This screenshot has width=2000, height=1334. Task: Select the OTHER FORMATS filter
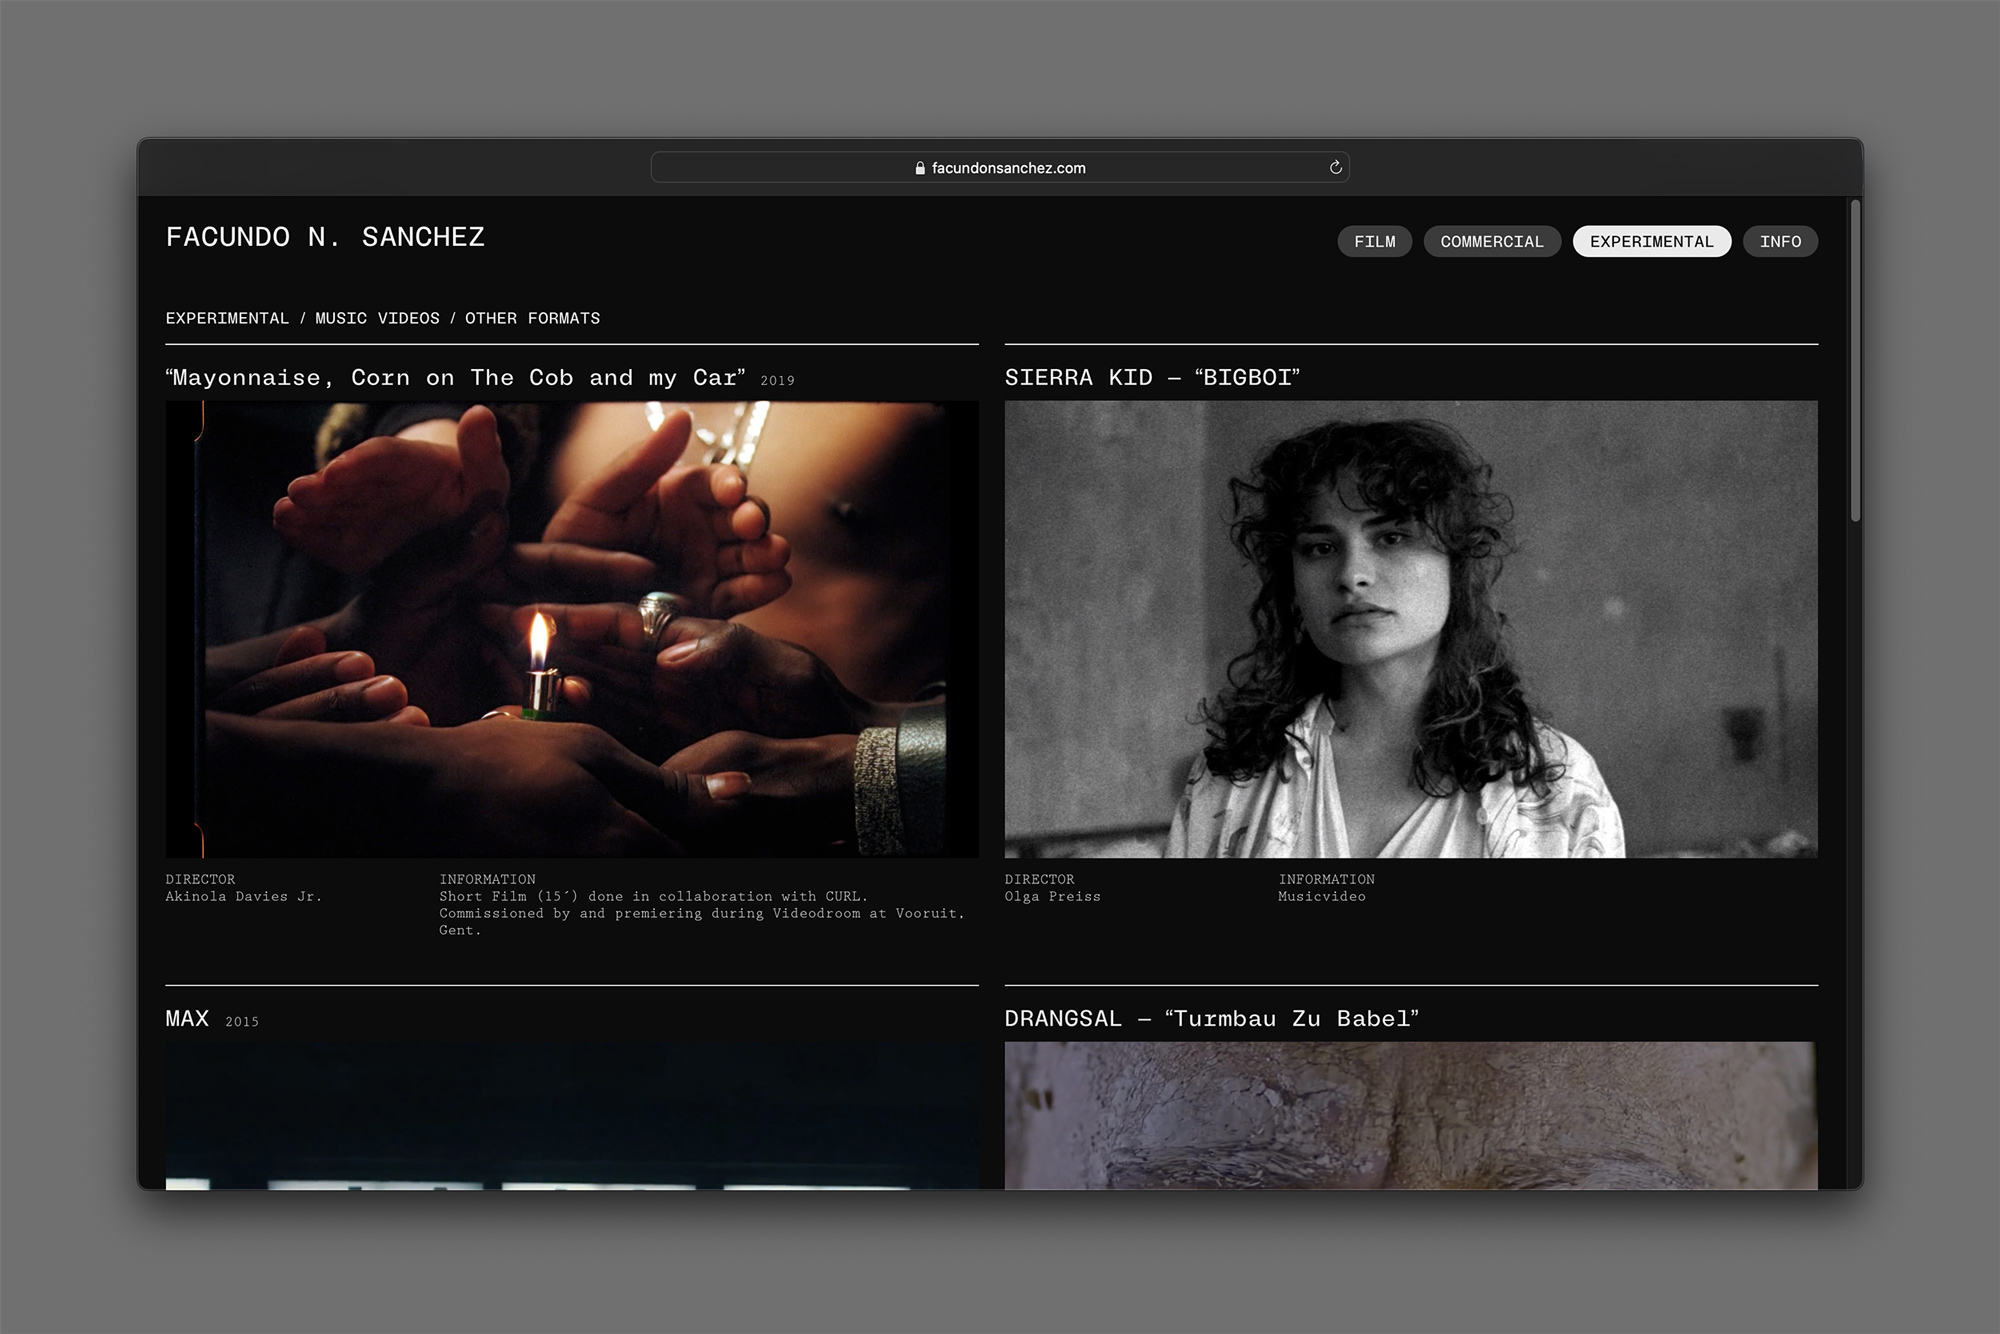pos(534,318)
